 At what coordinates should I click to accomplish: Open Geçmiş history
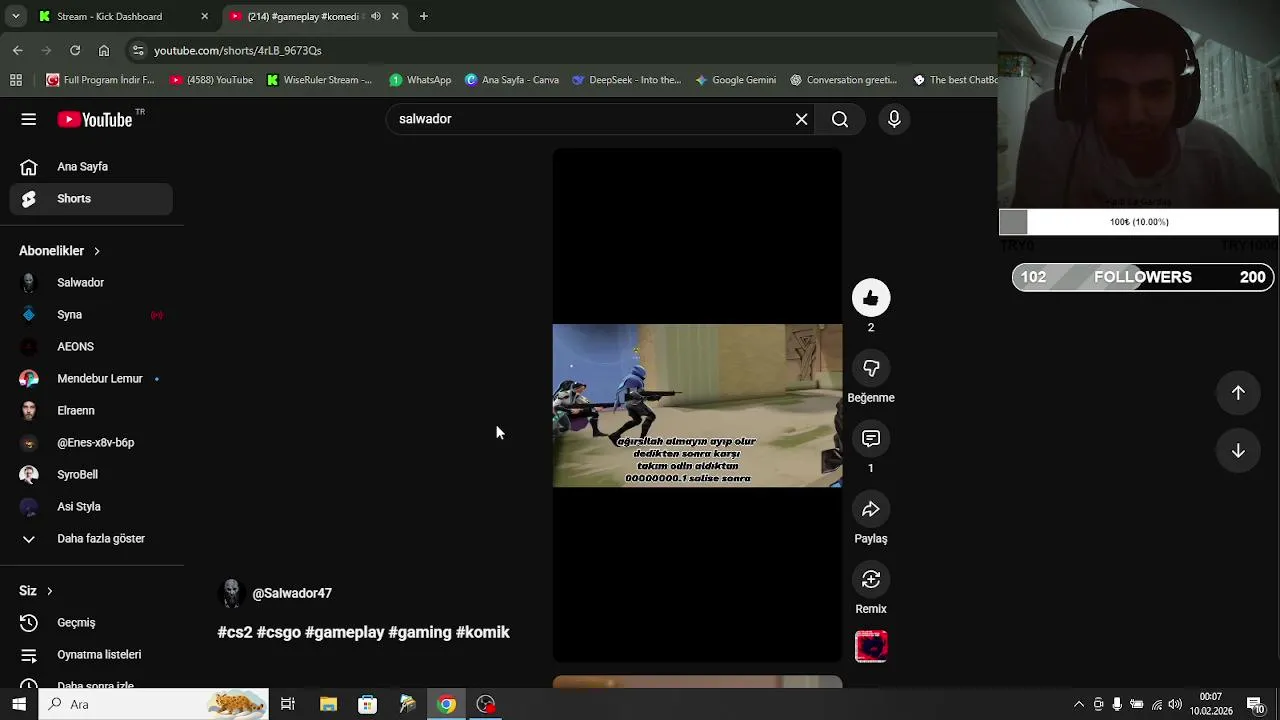(x=91, y=623)
